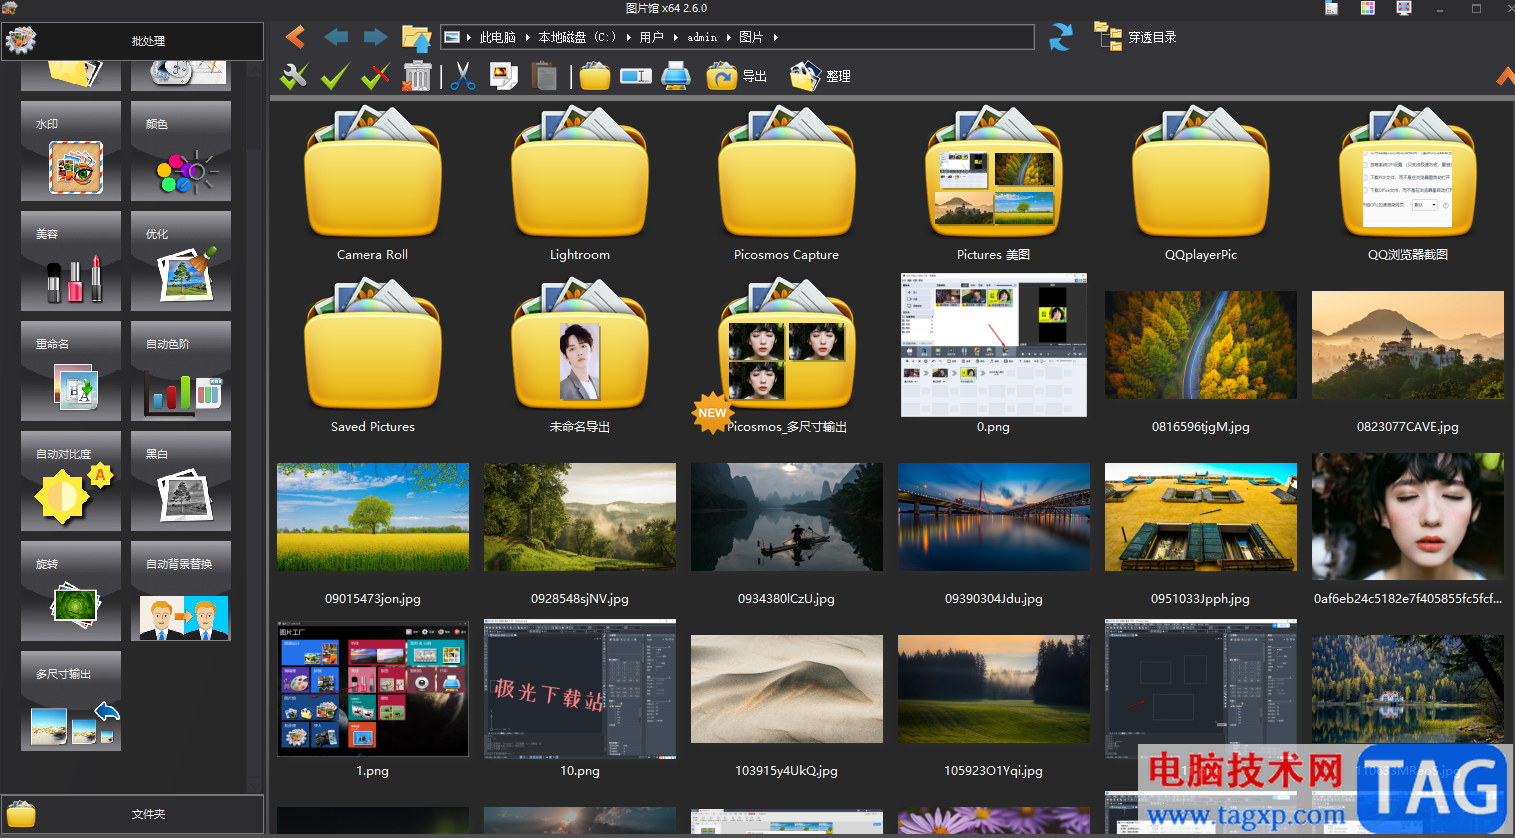
Task: Create a new folder from the toolbar
Action: point(594,76)
